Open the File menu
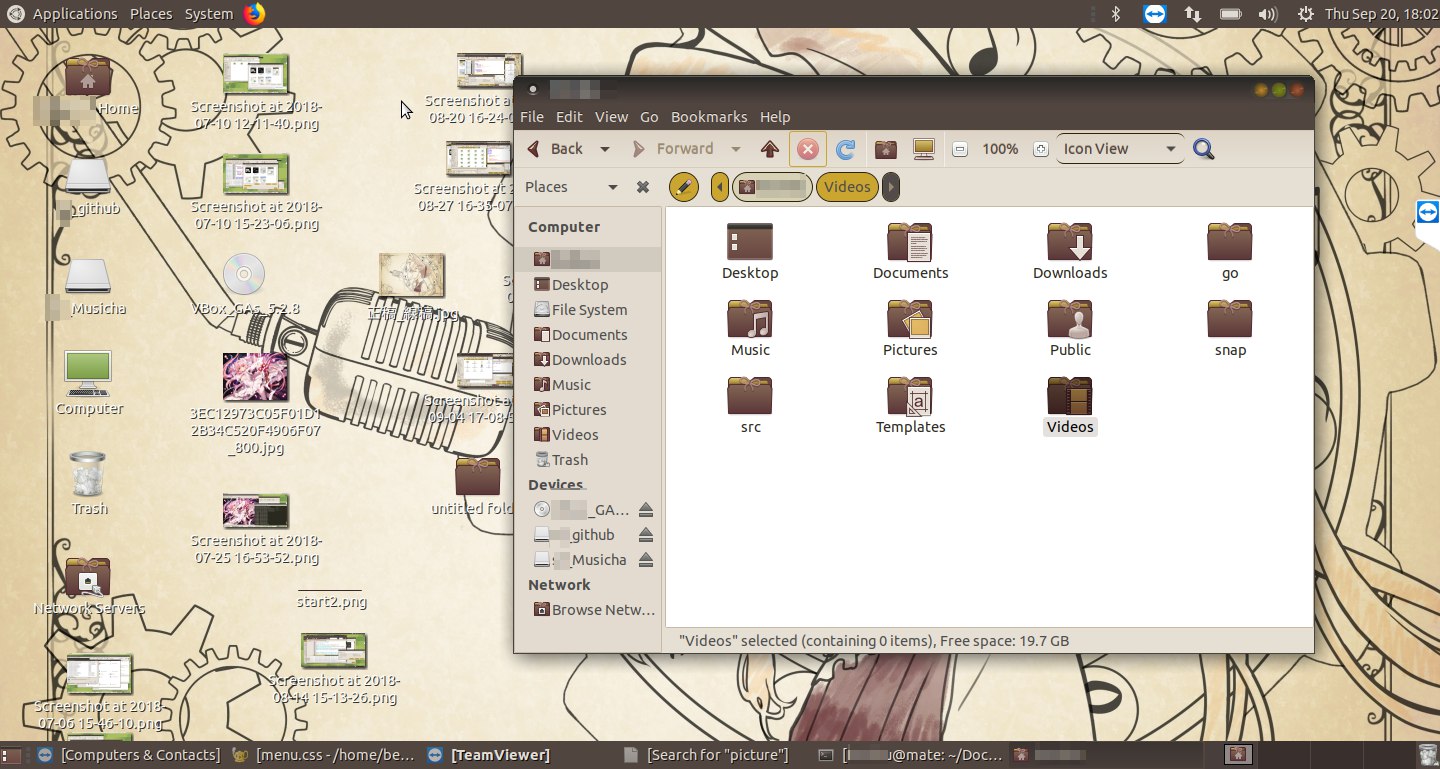 pos(532,117)
